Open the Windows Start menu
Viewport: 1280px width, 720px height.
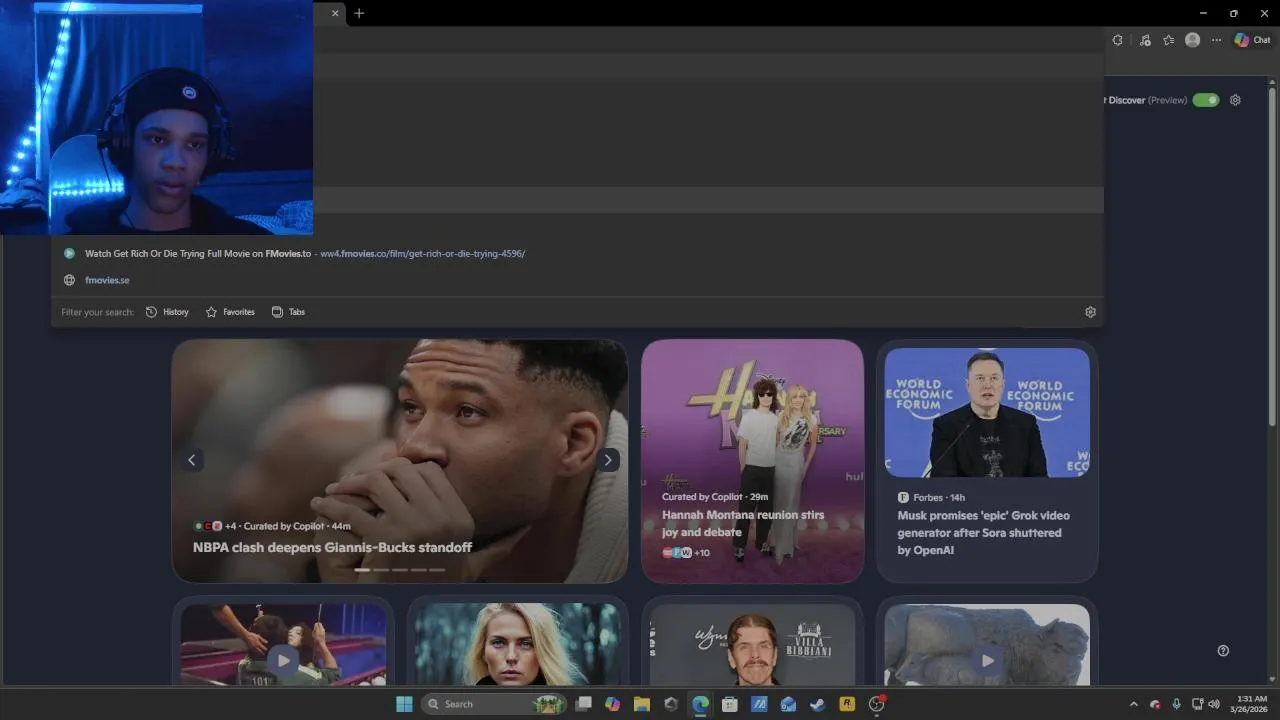click(x=404, y=704)
